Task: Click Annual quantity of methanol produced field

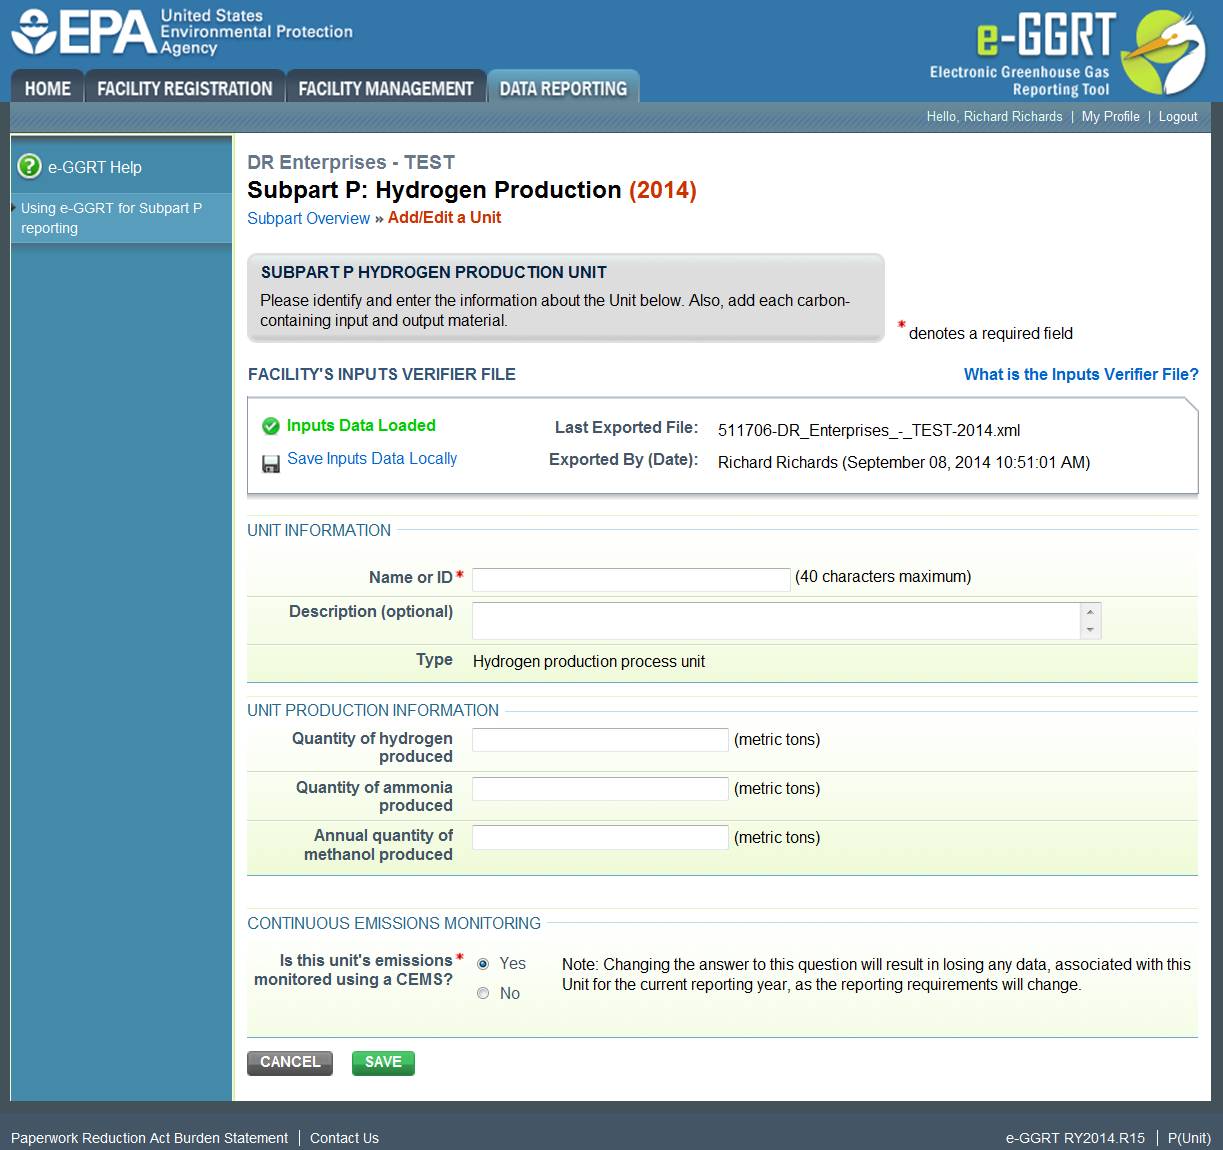Action: (600, 838)
